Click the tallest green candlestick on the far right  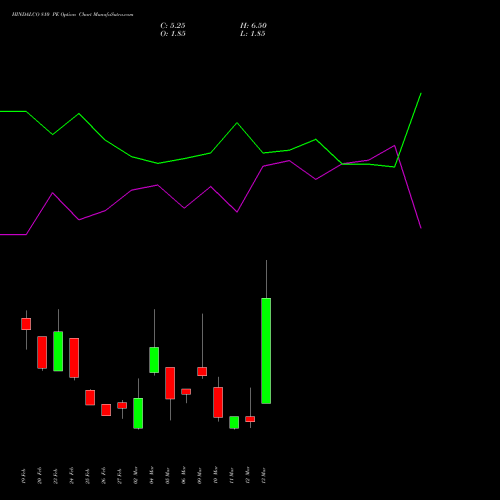pos(266,351)
